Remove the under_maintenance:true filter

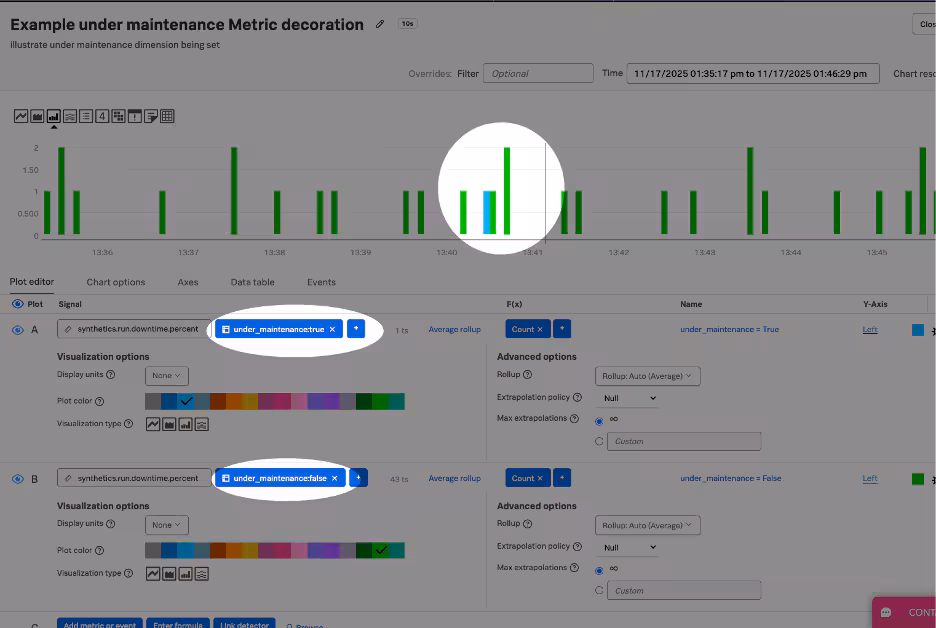[x=332, y=329]
